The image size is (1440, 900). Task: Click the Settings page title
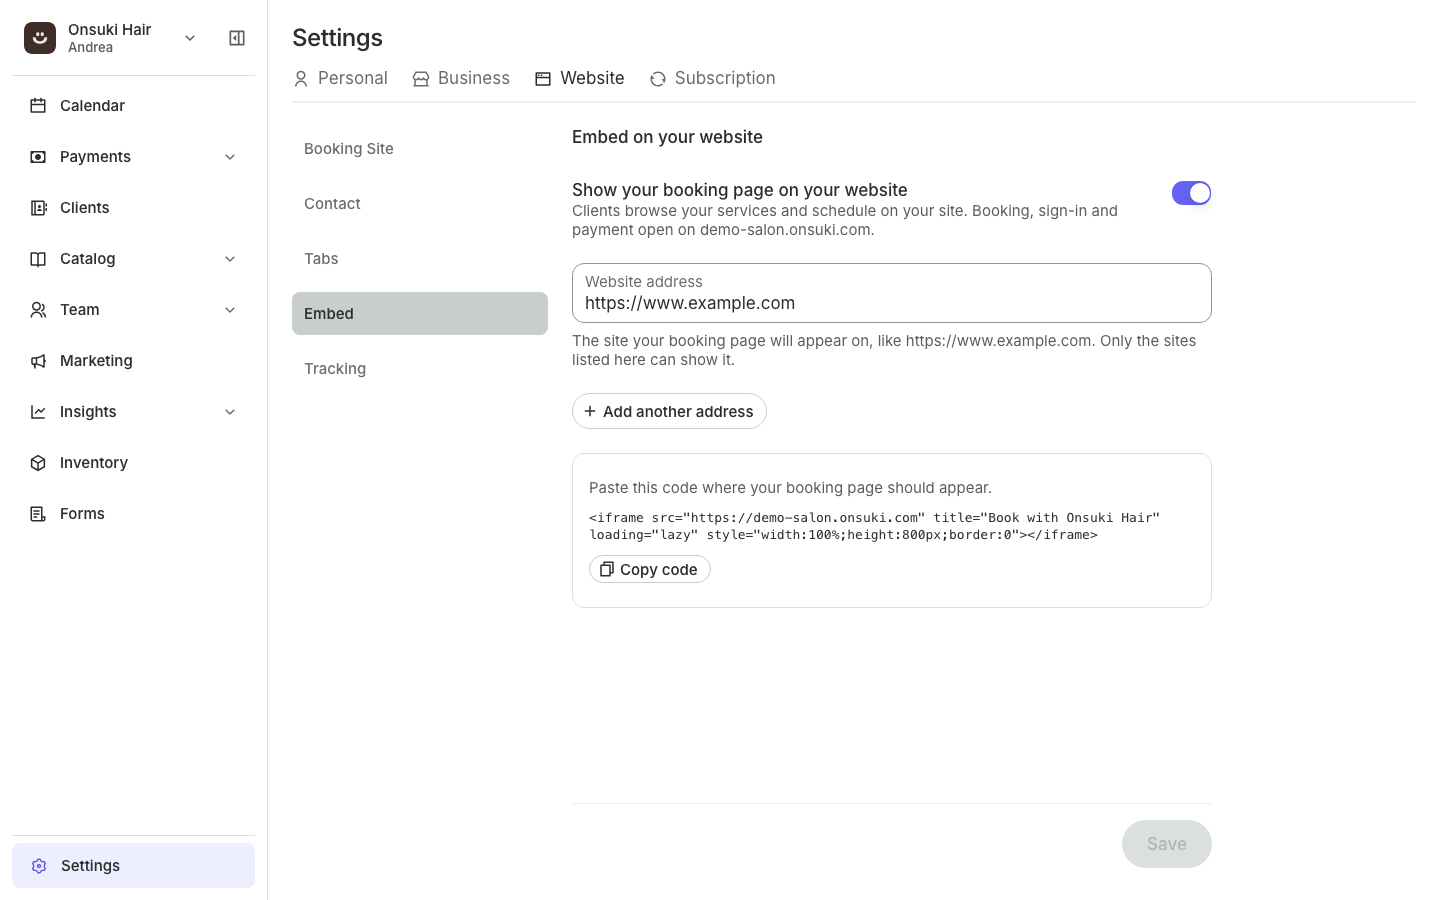click(338, 38)
